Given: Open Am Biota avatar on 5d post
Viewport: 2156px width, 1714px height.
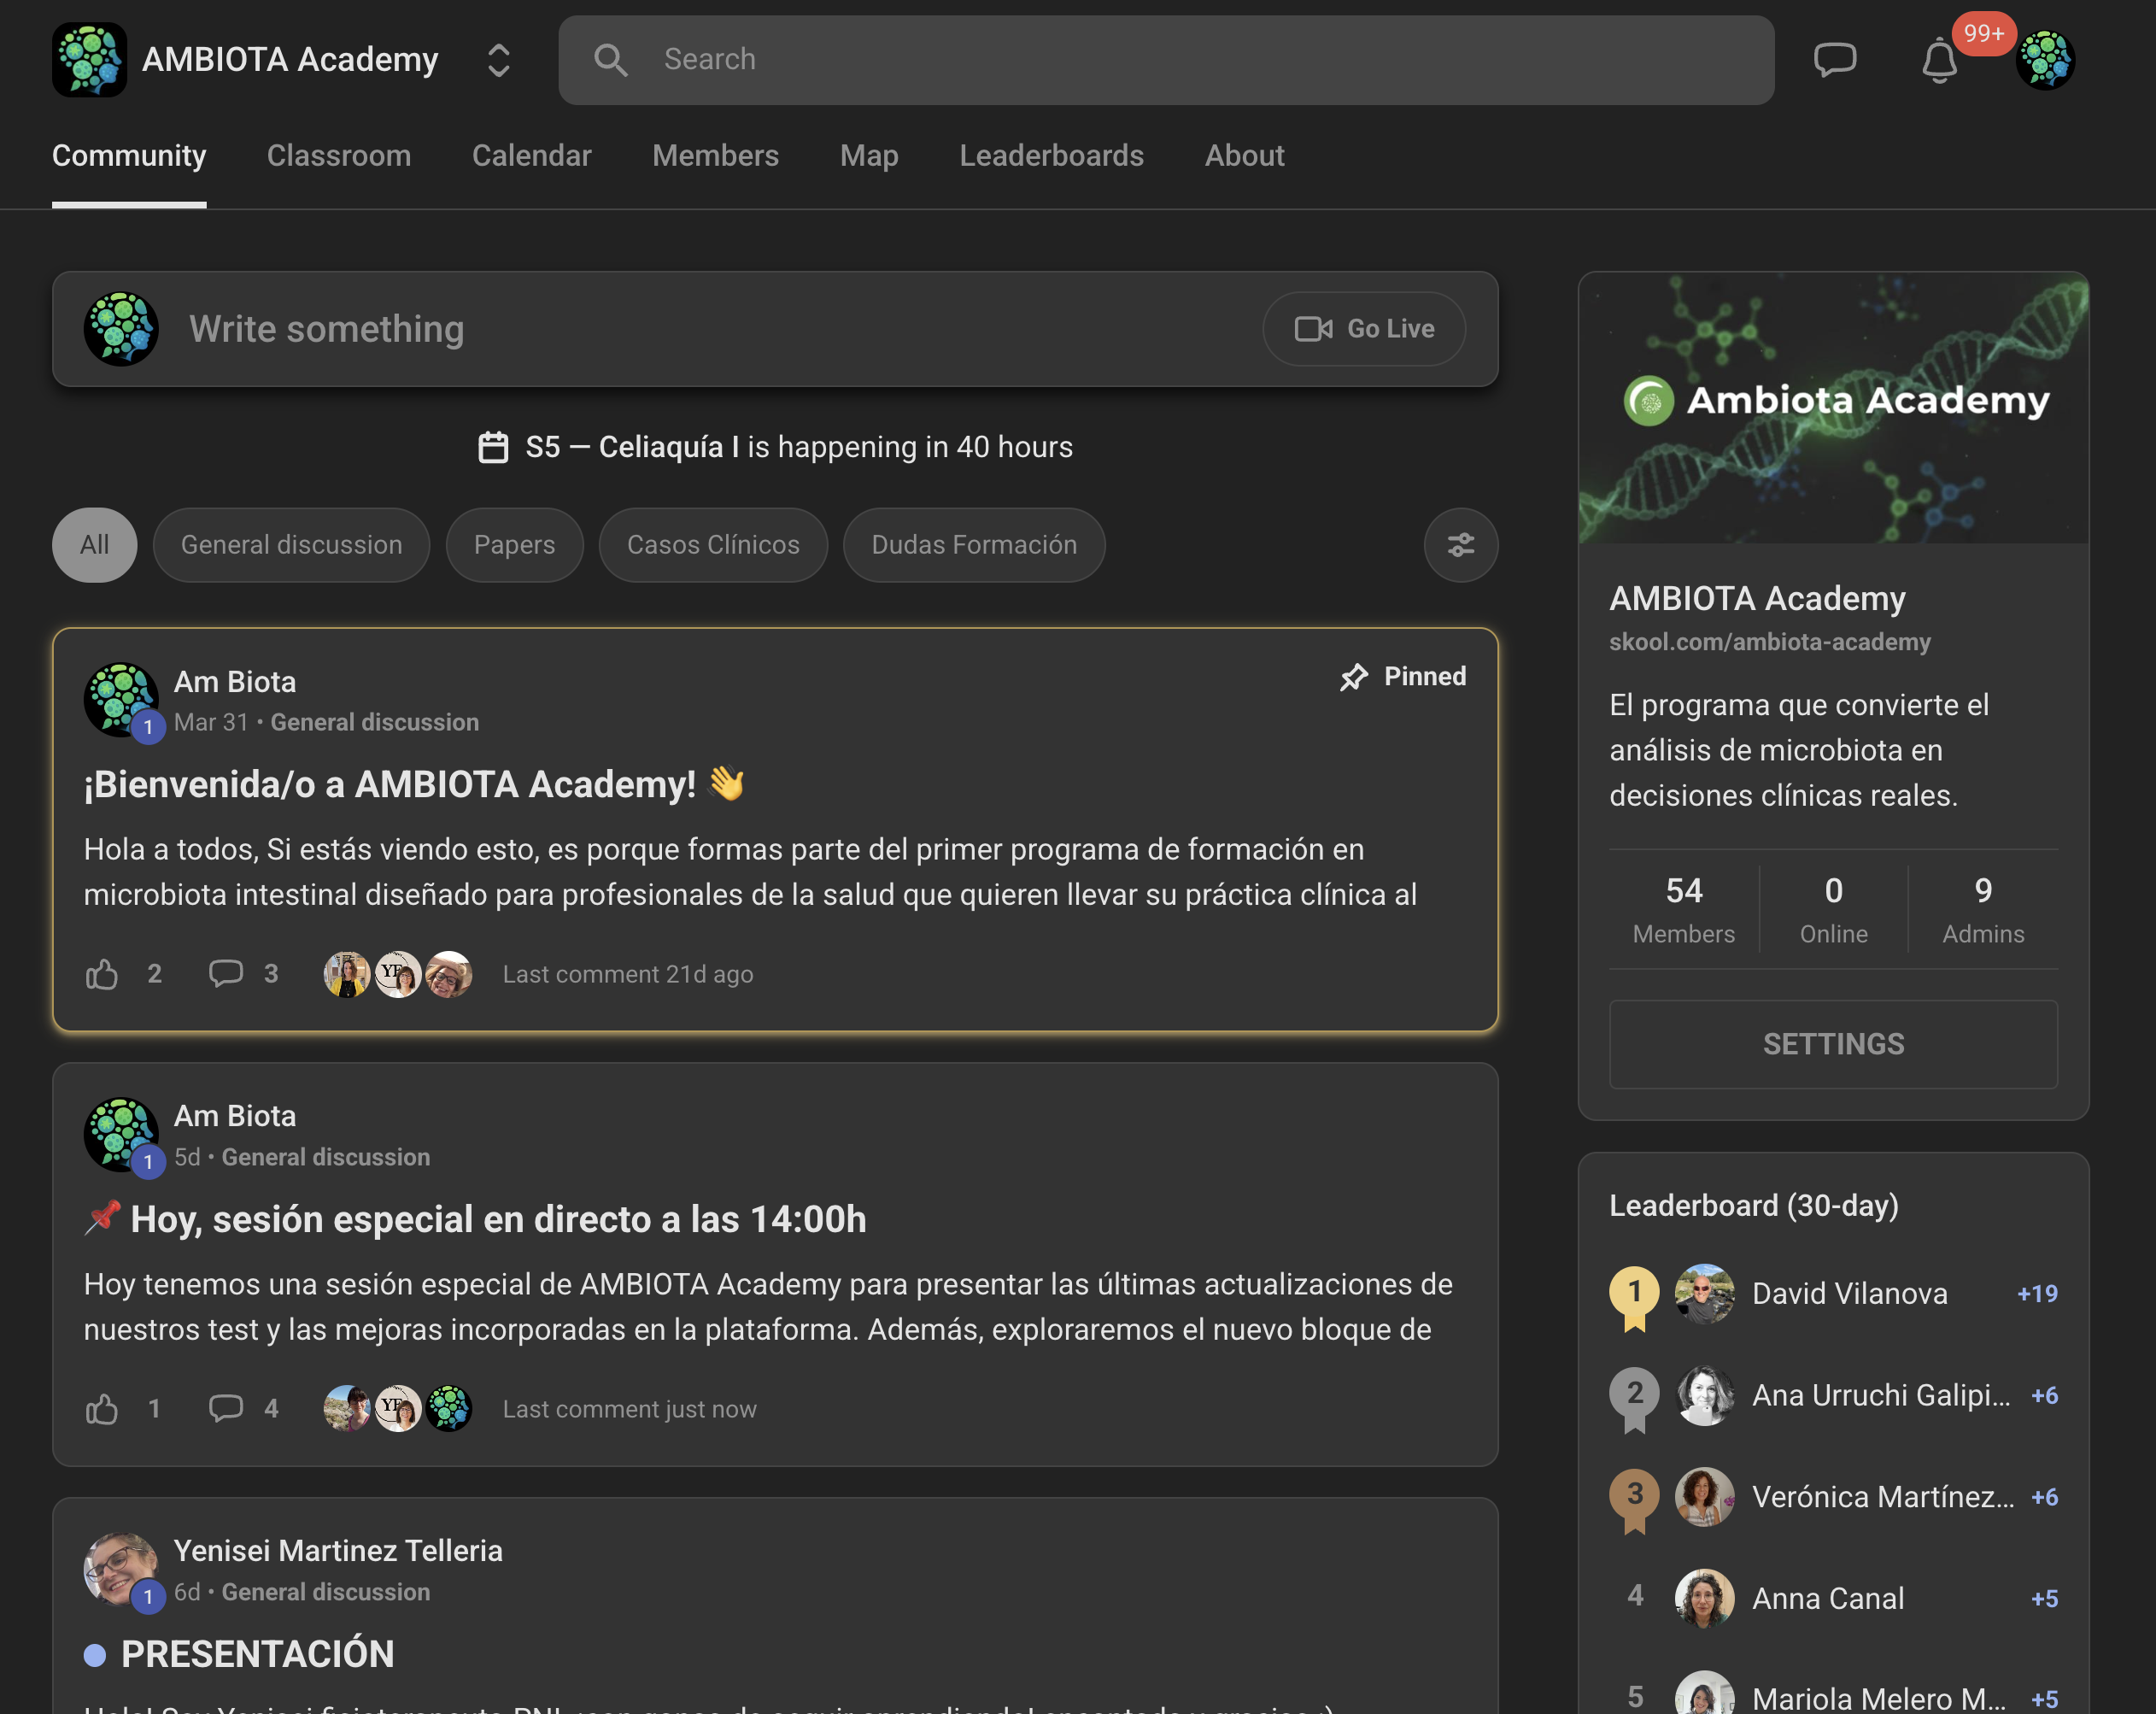Looking at the screenshot, I should coord(121,1134).
